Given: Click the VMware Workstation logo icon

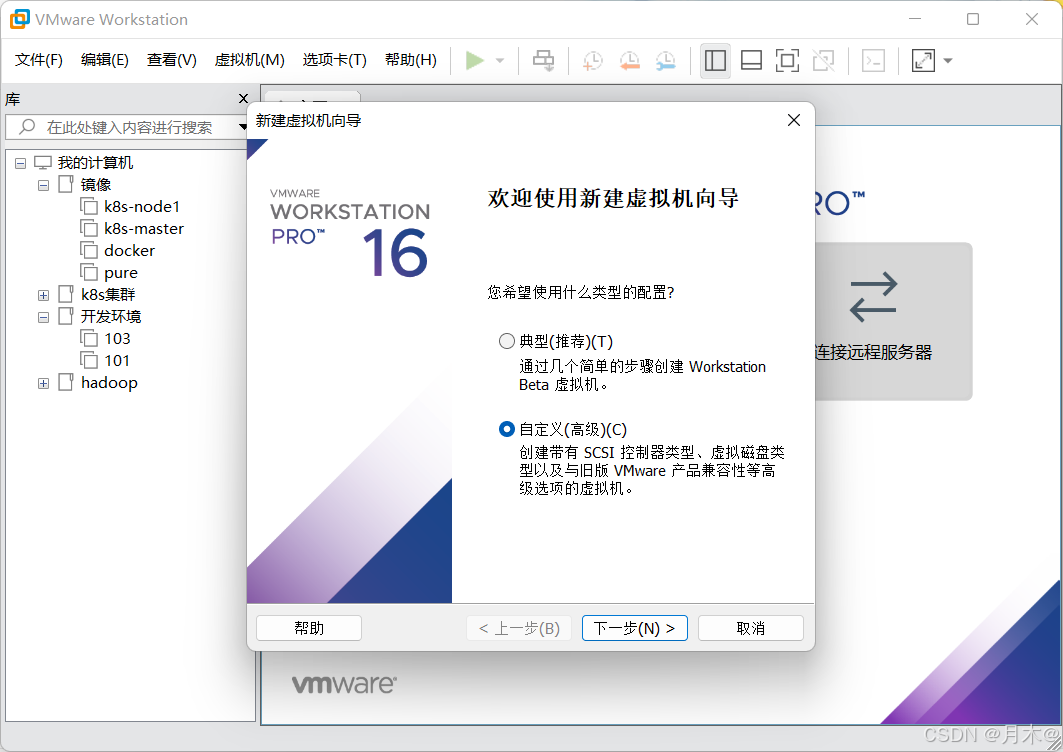Looking at the screenshot, I should 20,19.
